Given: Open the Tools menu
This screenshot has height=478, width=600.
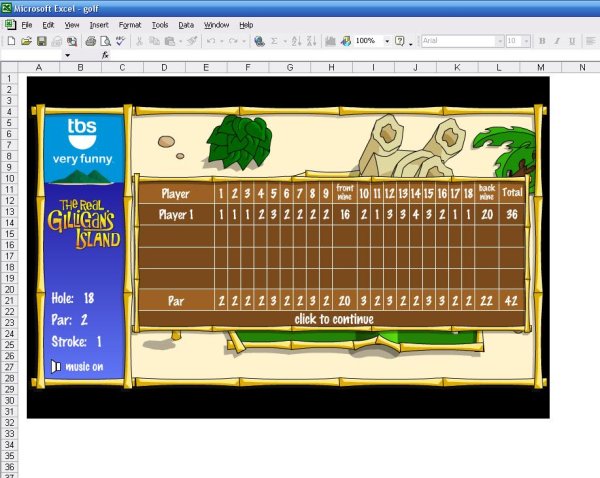Looking at the screenshot, I should (160, 25).
